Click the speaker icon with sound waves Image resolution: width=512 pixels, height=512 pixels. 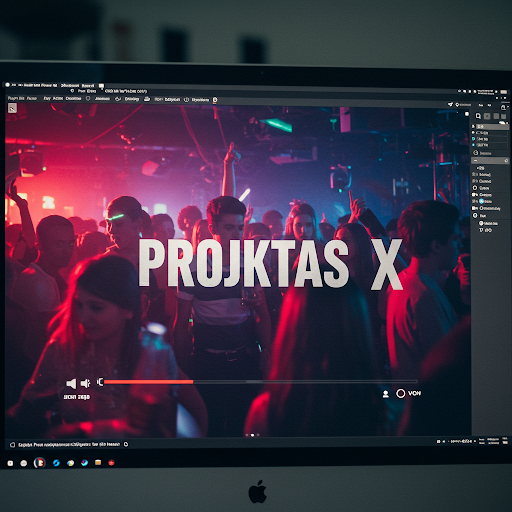pos(86,384)
